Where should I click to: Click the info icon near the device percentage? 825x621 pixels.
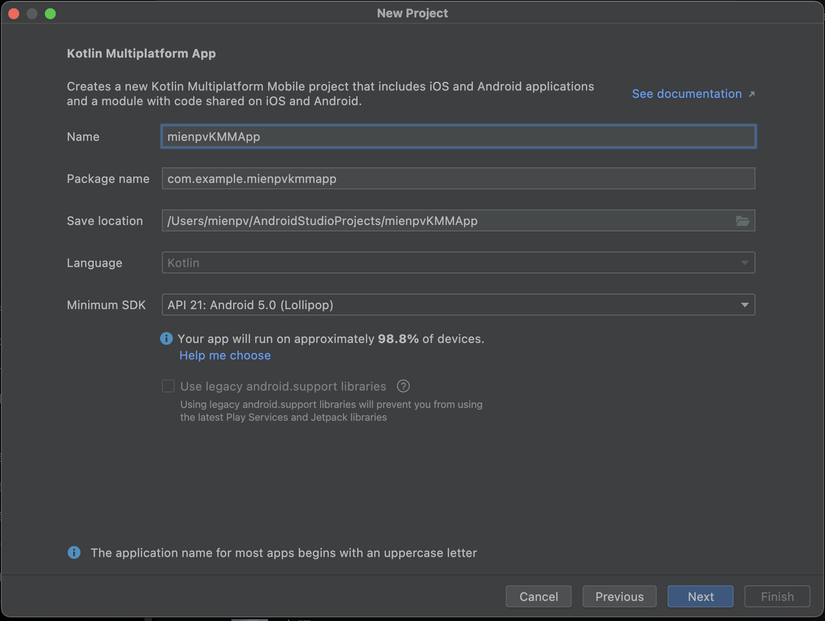[166, 338]
